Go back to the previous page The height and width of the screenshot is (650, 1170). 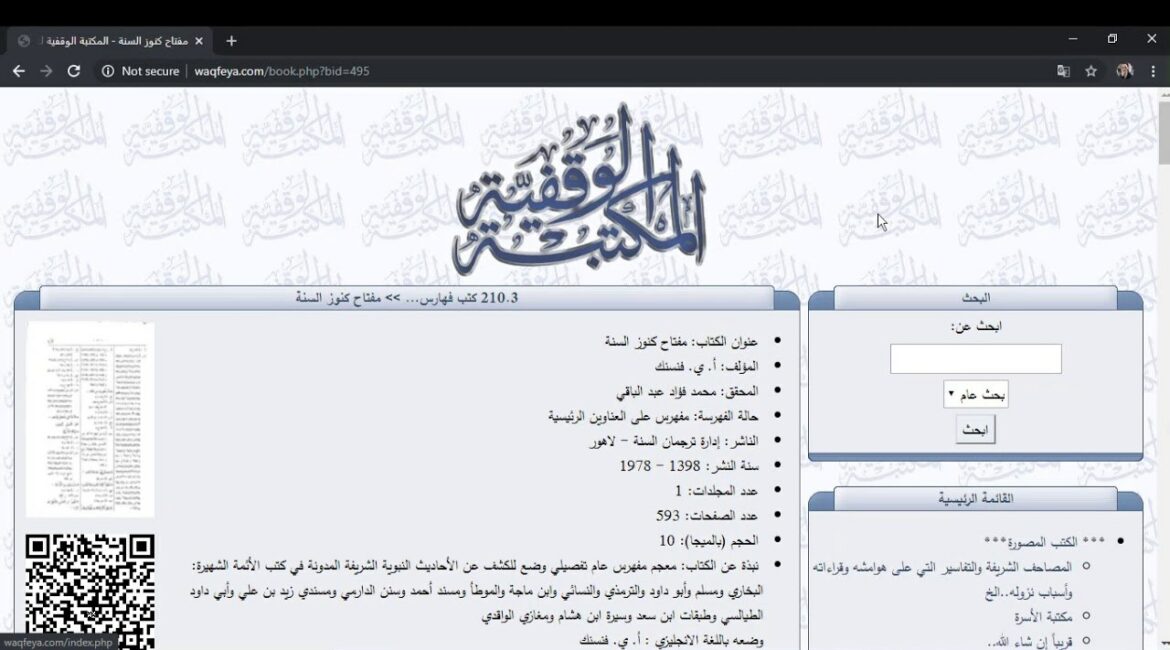[x=19, y=71]
